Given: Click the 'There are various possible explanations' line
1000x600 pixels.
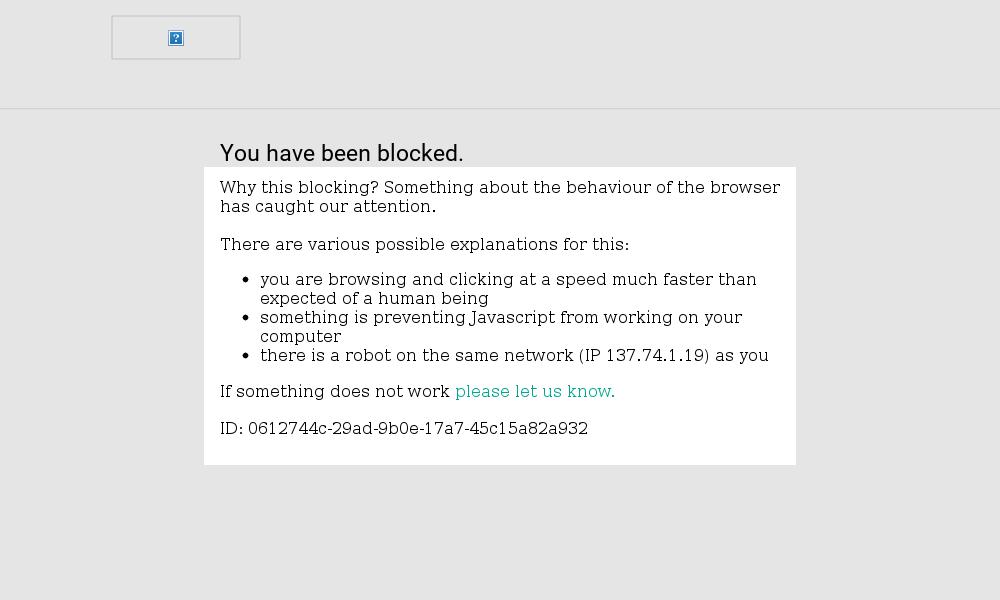Looking at the screenshot, I should pyautogui.click(x=425, y=244).
